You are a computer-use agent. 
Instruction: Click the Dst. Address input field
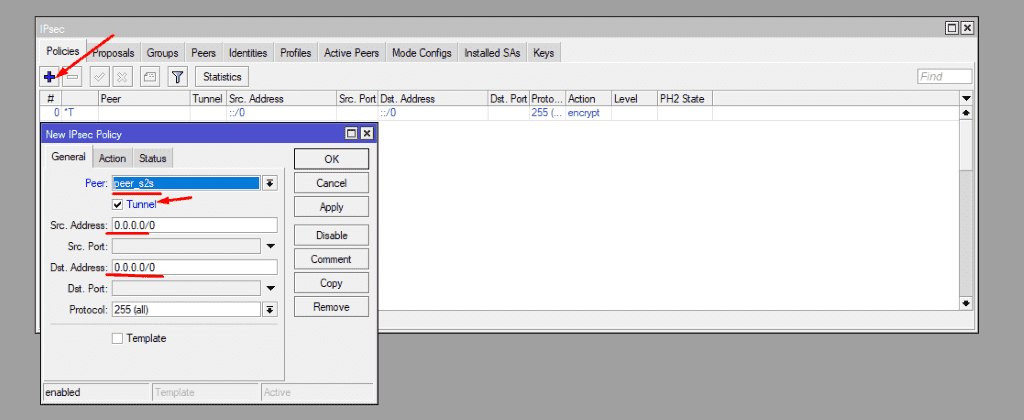click(194, 267)
